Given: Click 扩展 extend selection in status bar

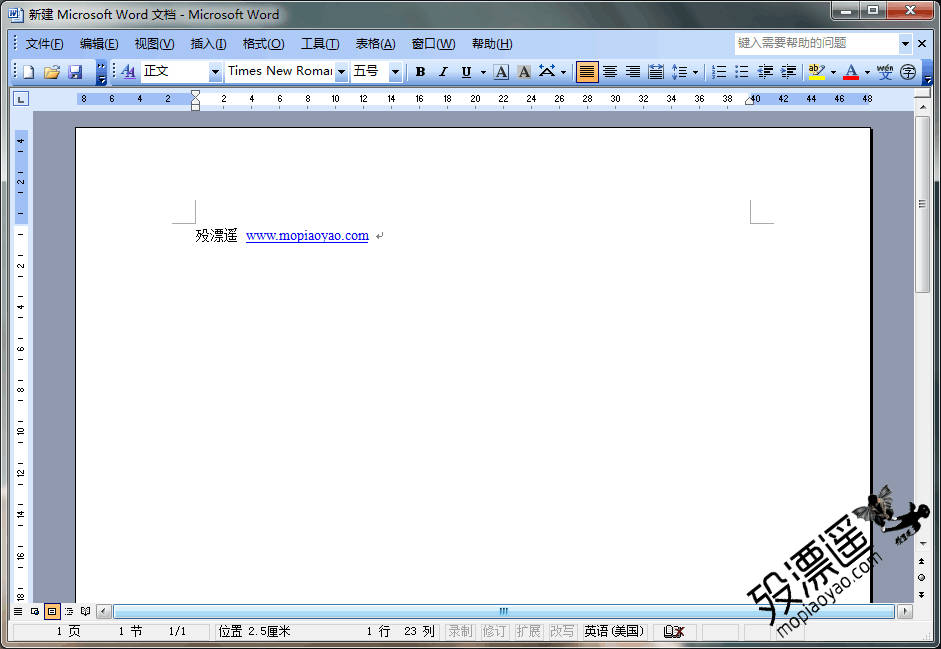Looking at the screenshot, I should pos(528,632).
